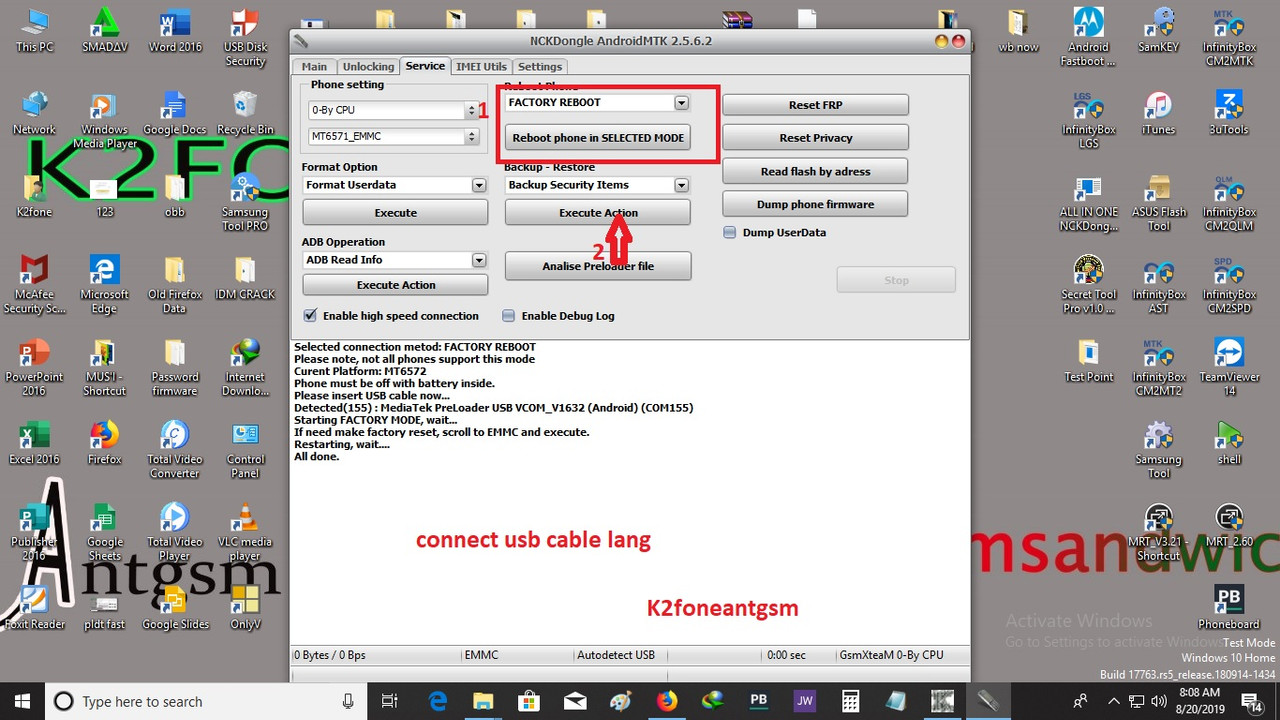1280x720 pixels.
Task: Click Execute Action under Backup - Restore
Action: tap(598, 213)
